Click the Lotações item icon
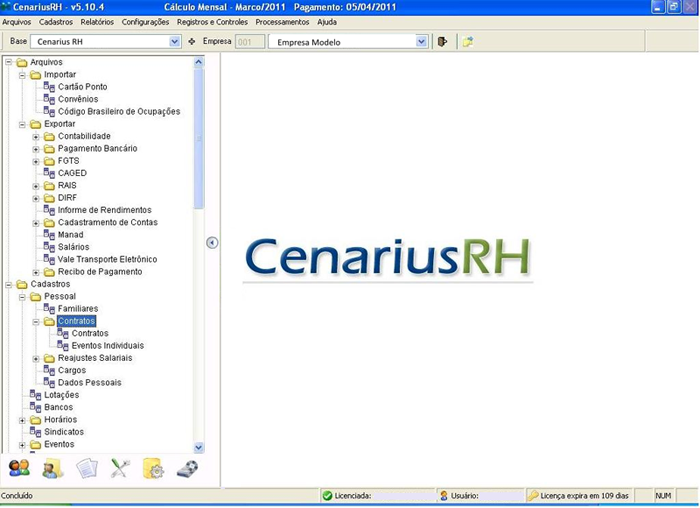This screenshot has width=700, height=508. coord(35,395)
